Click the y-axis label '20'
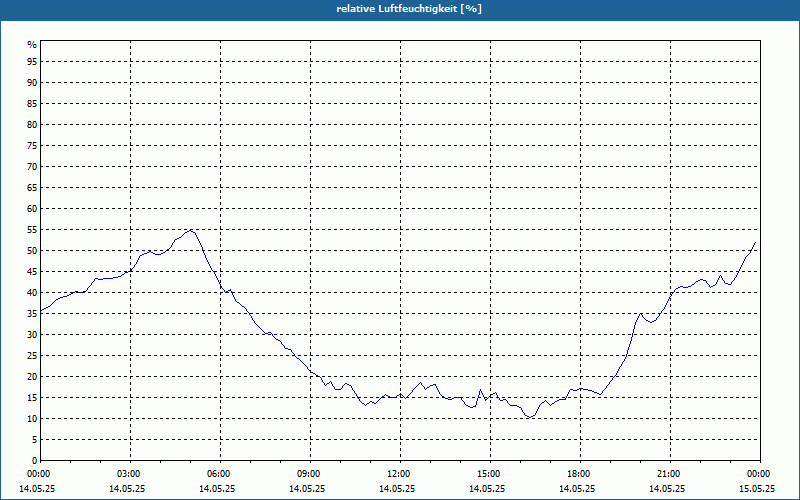Viewport: 800px width, 500px height. tap(32, 377)
